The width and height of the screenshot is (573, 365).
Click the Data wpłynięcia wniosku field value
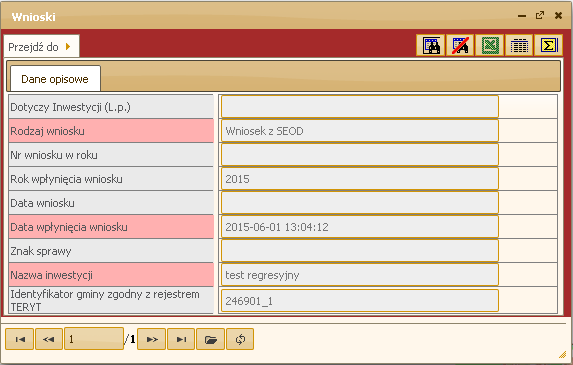point(360,227)
